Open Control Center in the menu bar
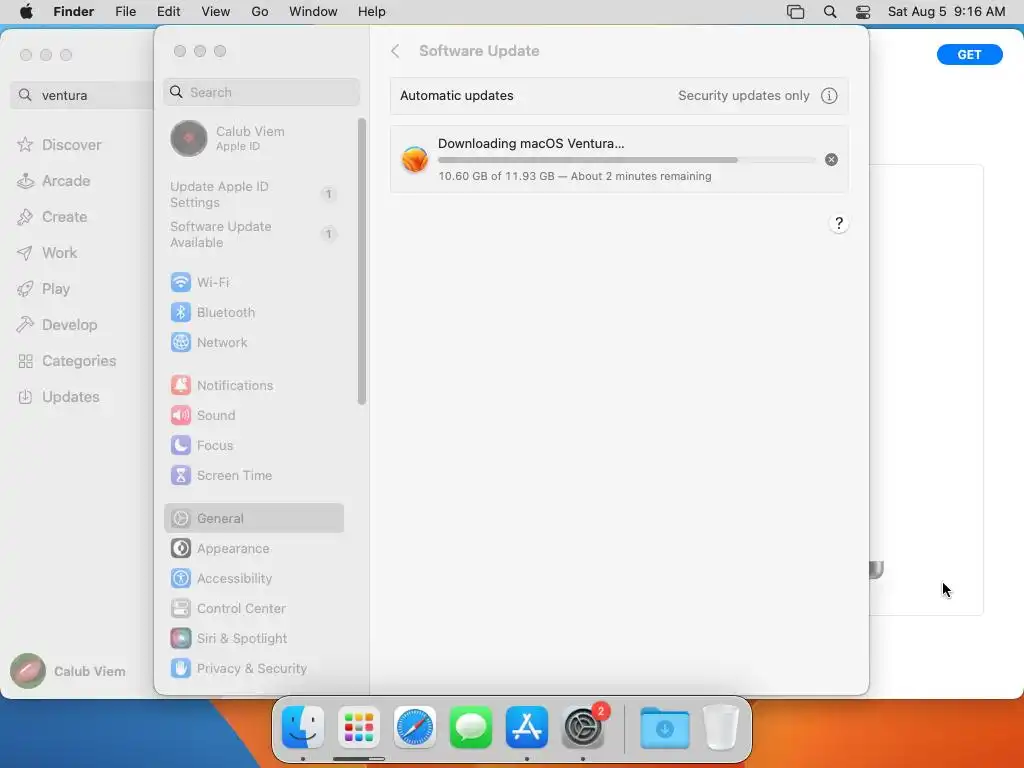This screenshot has height=768, width=1024. 863,12
